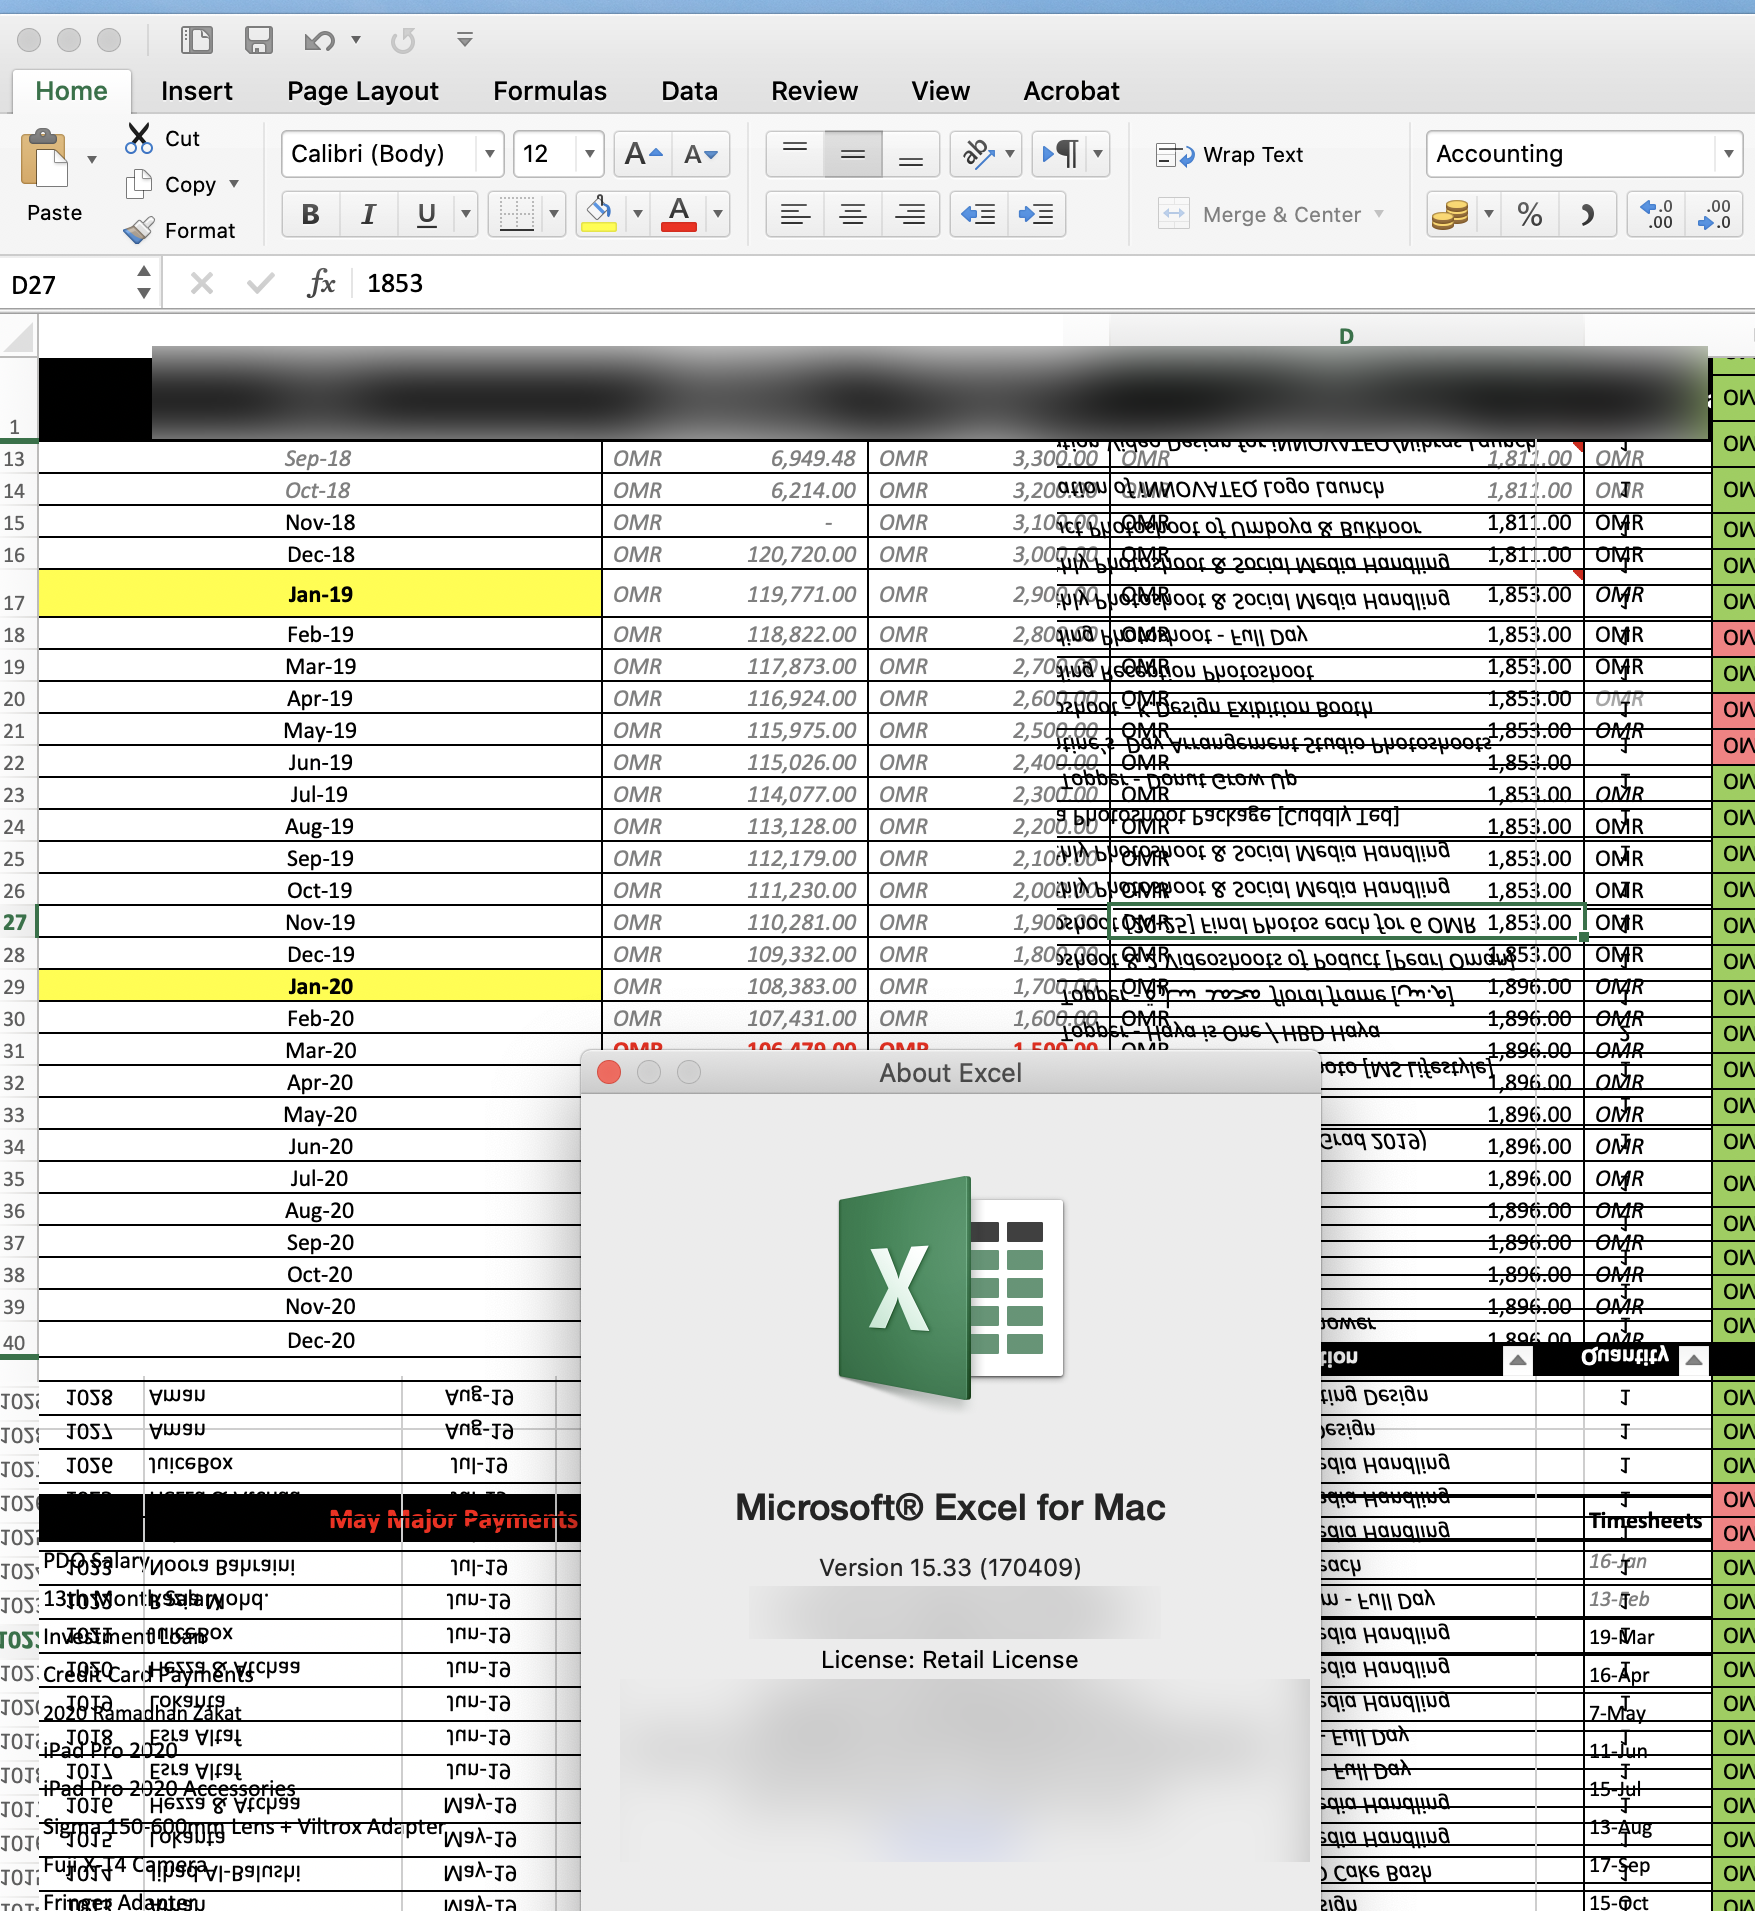This screenshot has width=1755, height=1911.
Task: Open the workbook template icon in title bar
Action: (x=196, y=40)
